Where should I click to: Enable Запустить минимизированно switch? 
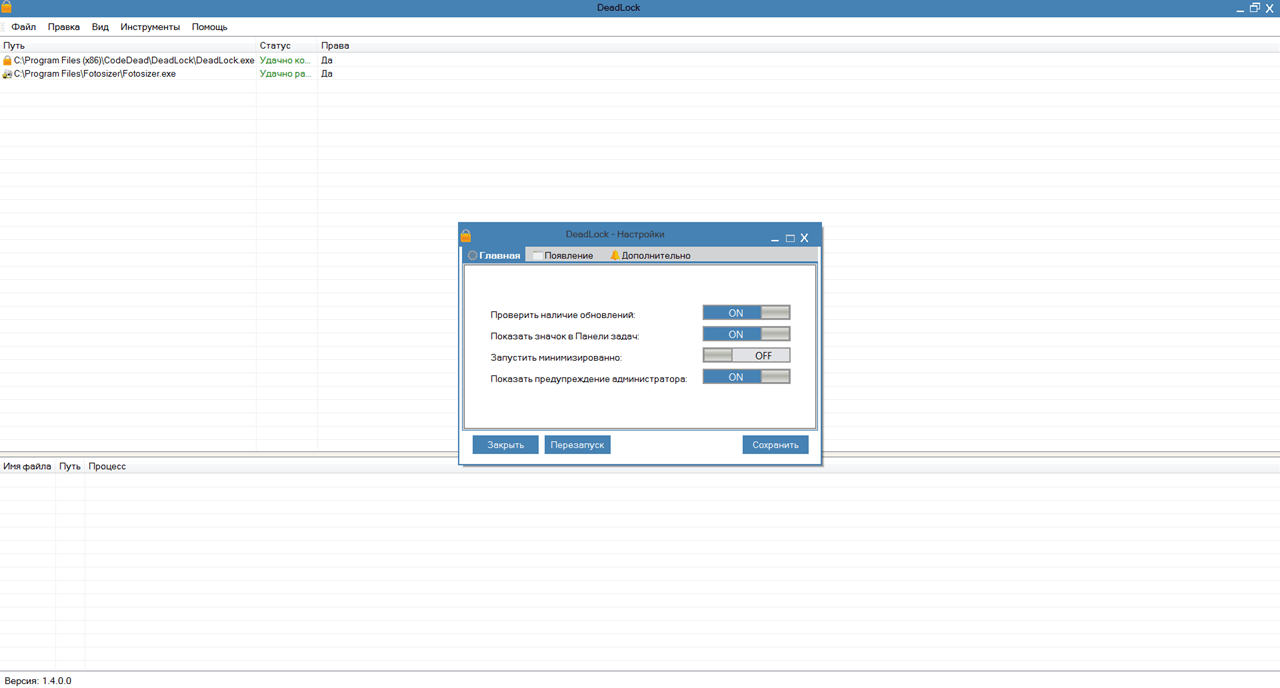coord(746,355)
